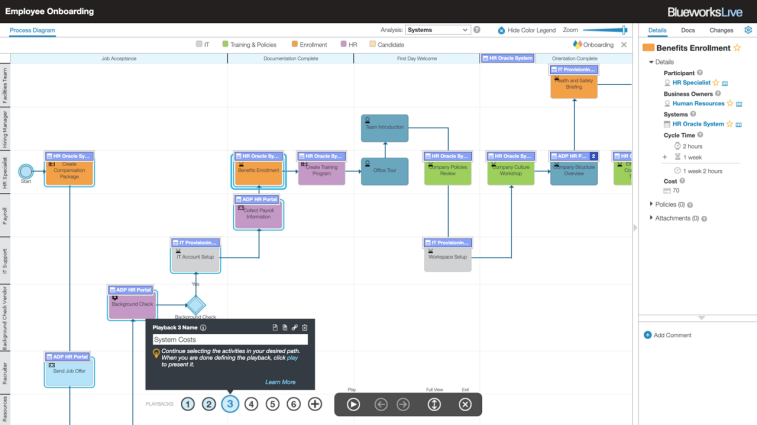
Task: Toggle Full View in playback bar
Action: [434, 404]
